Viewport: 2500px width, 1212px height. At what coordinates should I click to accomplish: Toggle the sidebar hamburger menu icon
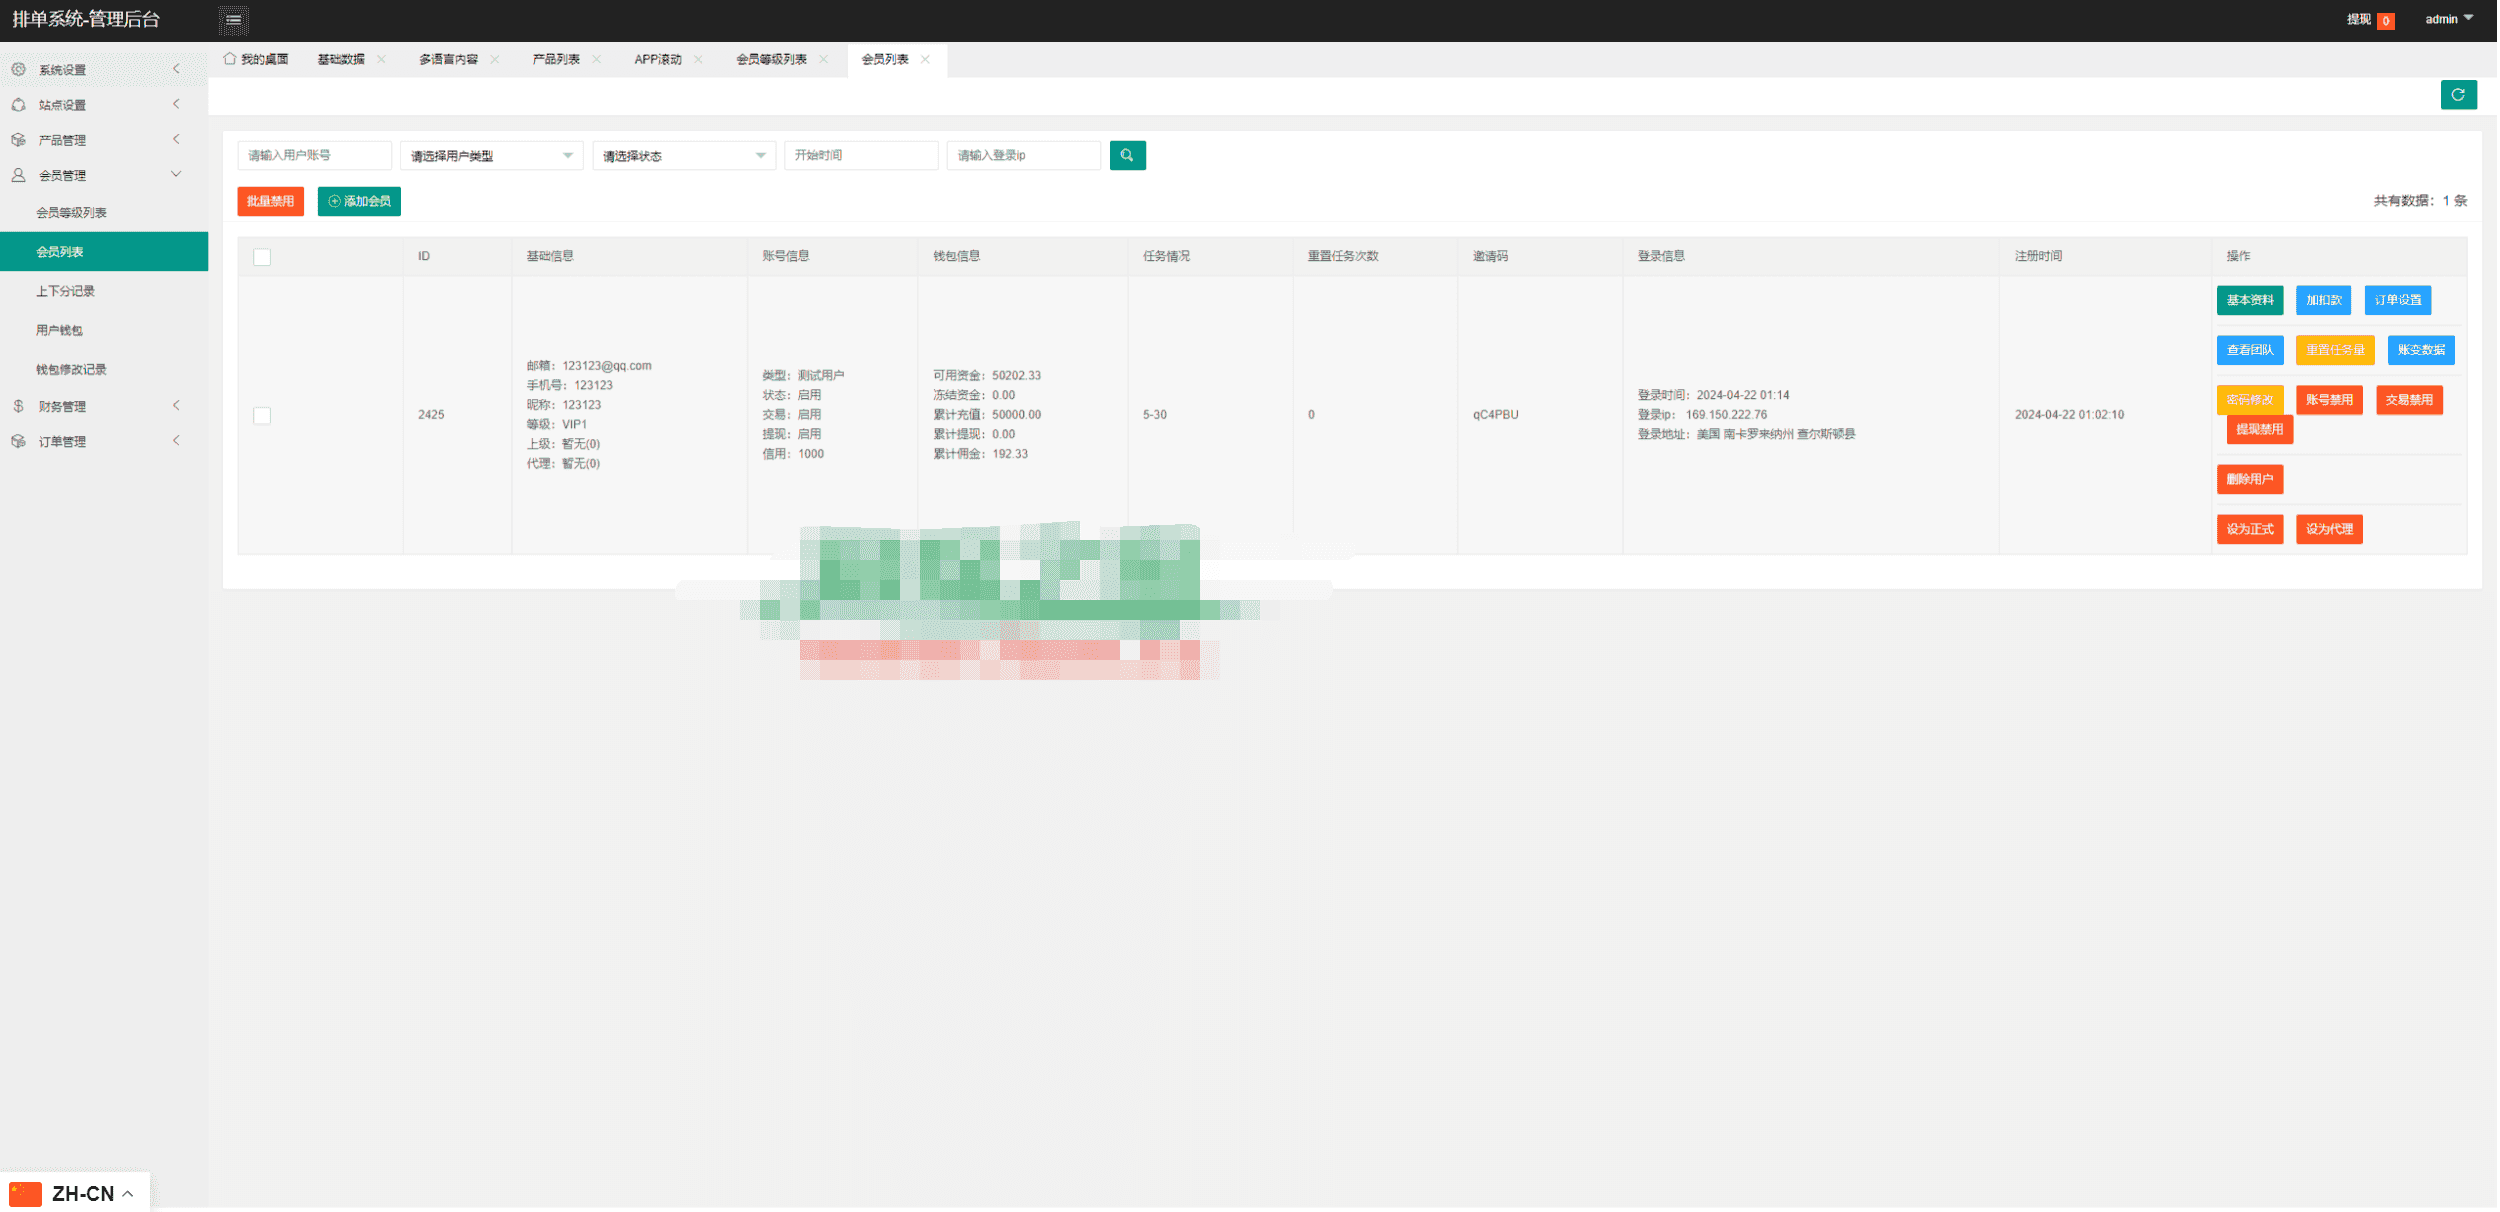[x=233, y=19]
